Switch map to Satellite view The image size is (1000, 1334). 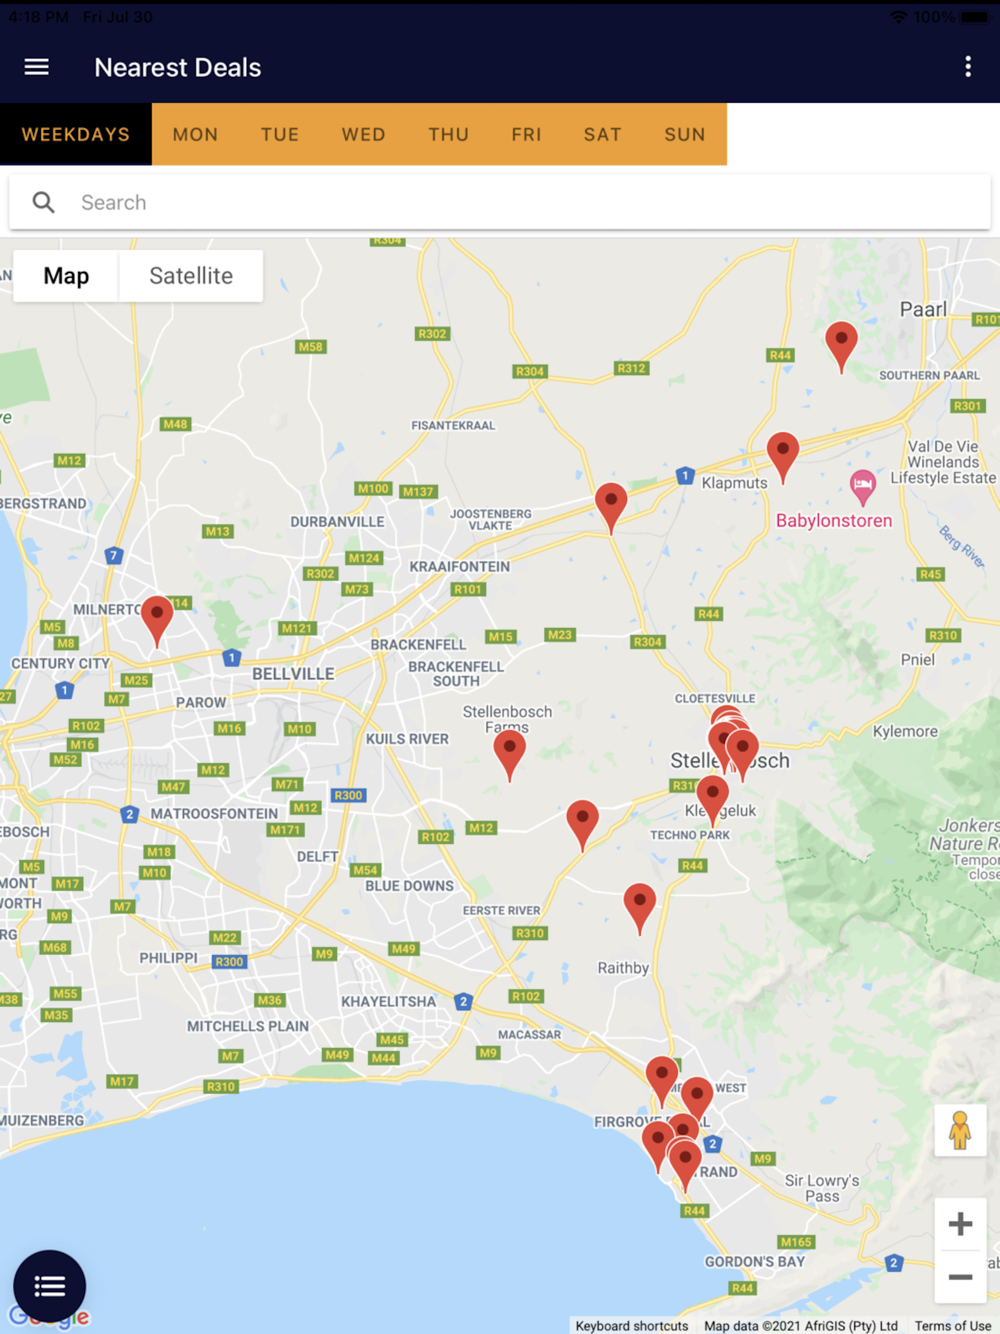click(191, 276)
